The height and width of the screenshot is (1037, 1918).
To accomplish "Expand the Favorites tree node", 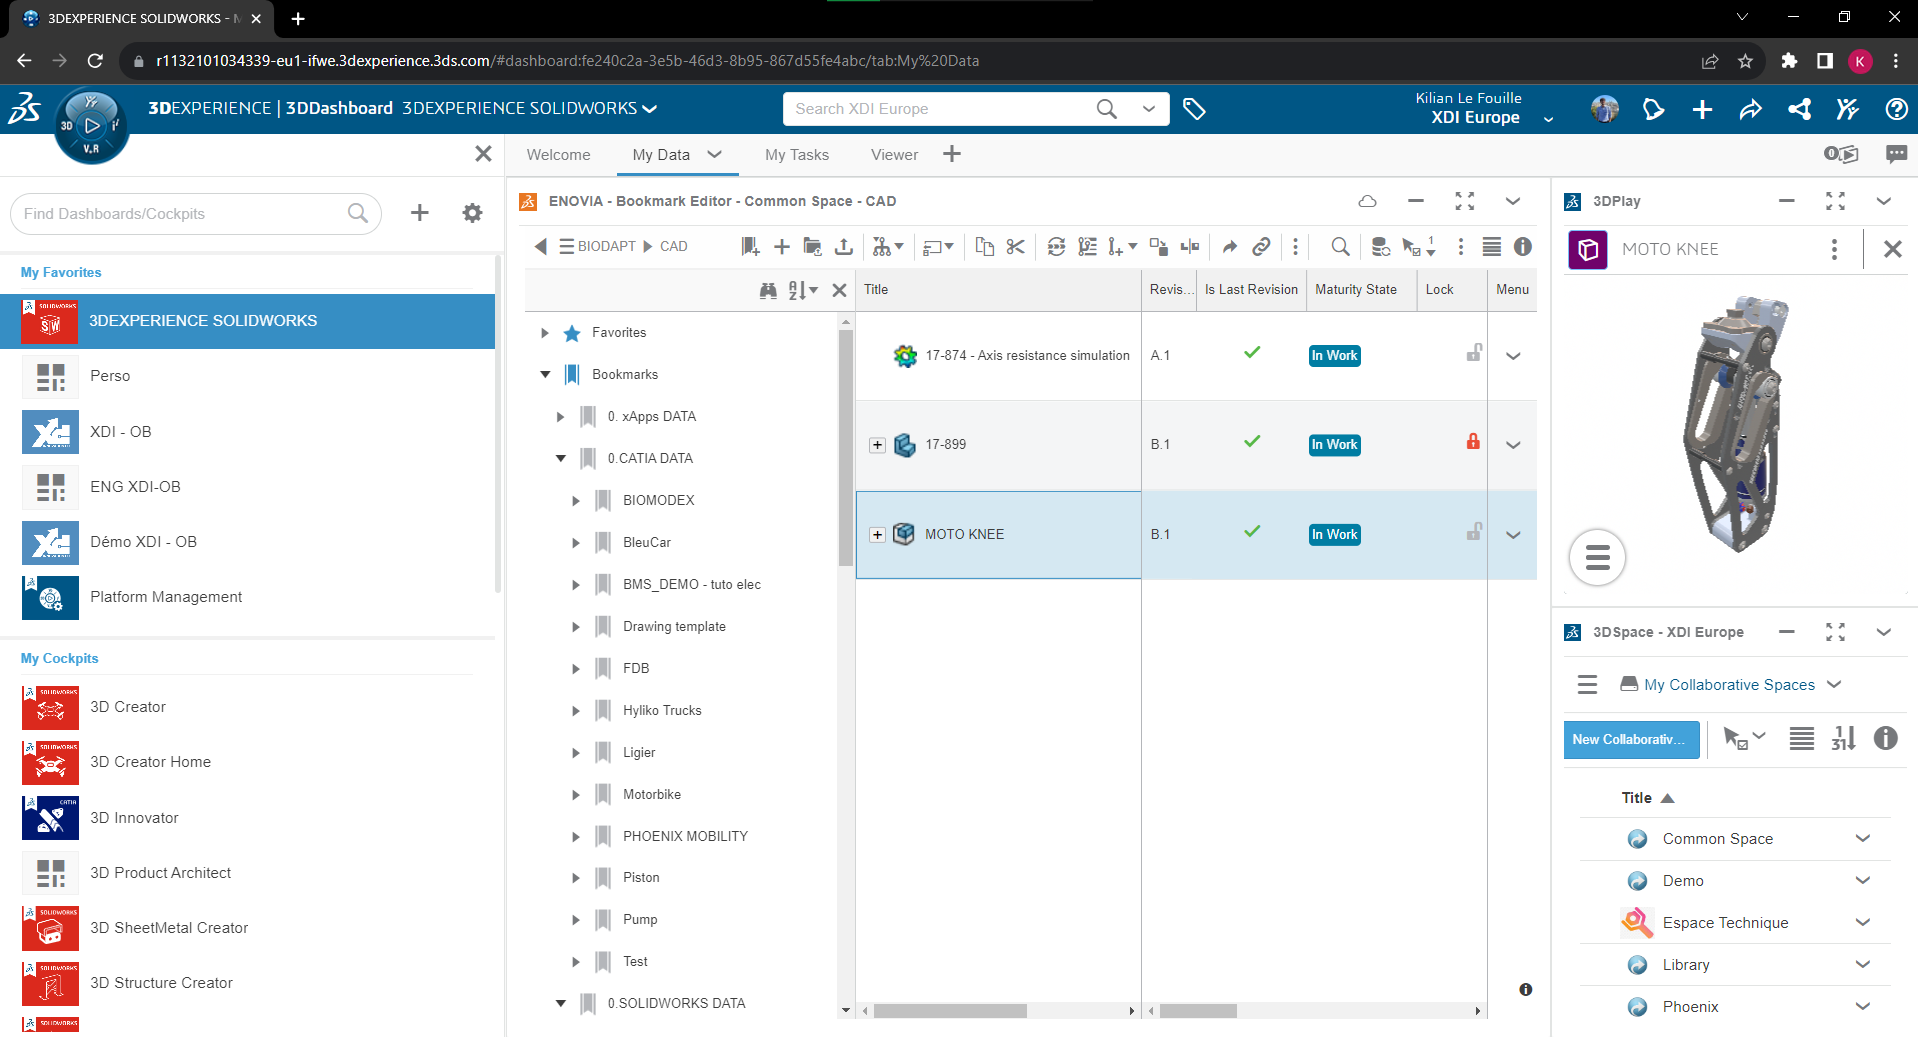I will (x=545, y=333).
